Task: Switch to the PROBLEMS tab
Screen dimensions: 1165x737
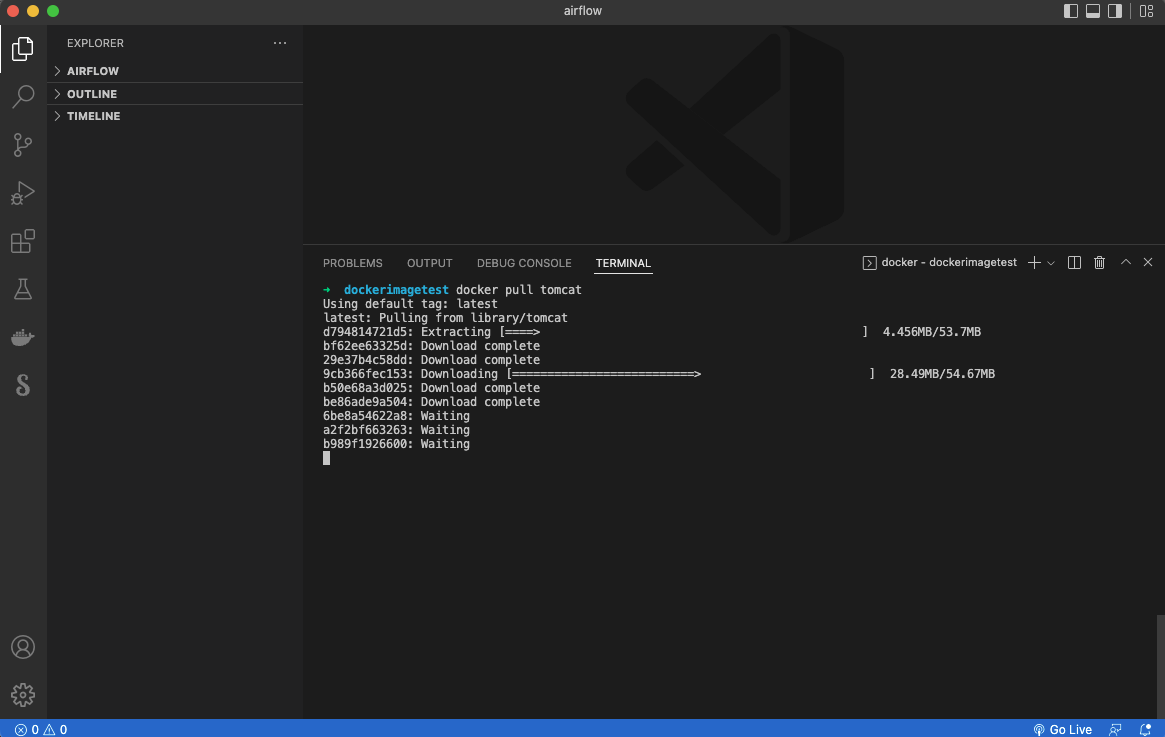Action: tap(353, 263)
